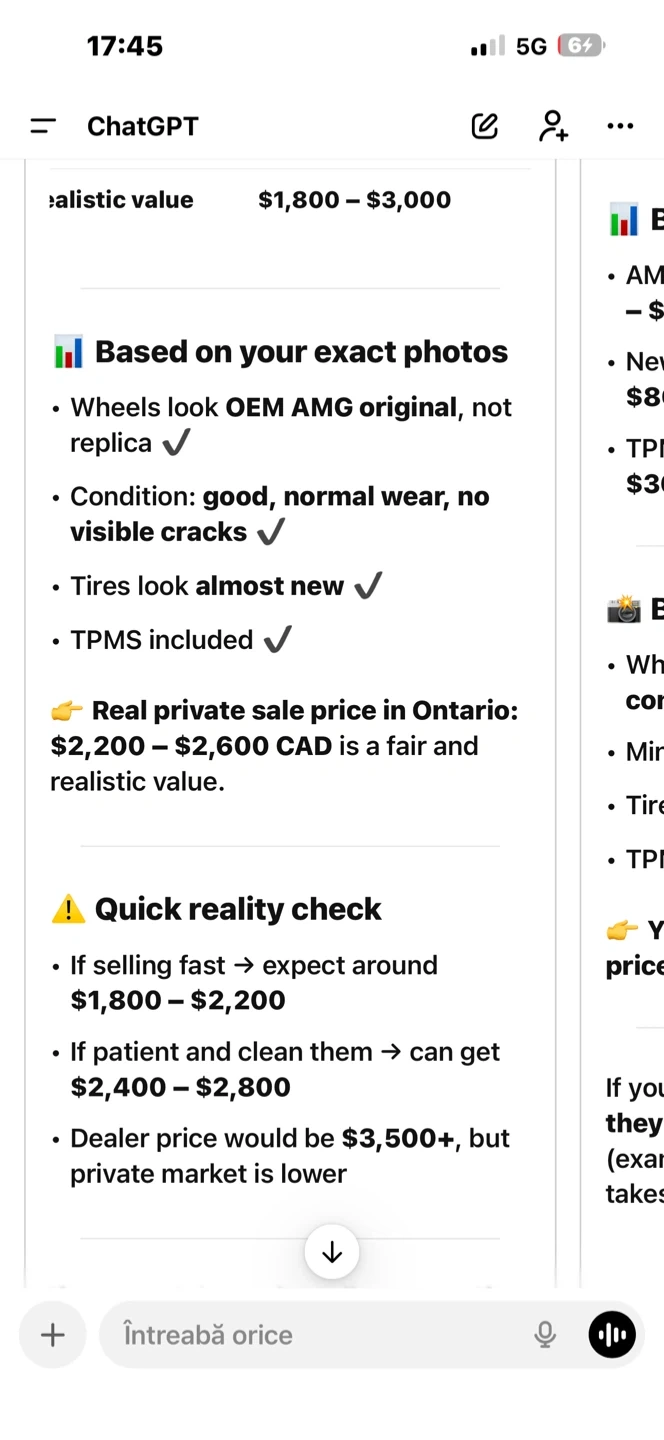Viewport: 664px width, 1440px height.
Task: Tap the microphone dictation icon
Action: pyautogui.click(x=545, y=1334)
